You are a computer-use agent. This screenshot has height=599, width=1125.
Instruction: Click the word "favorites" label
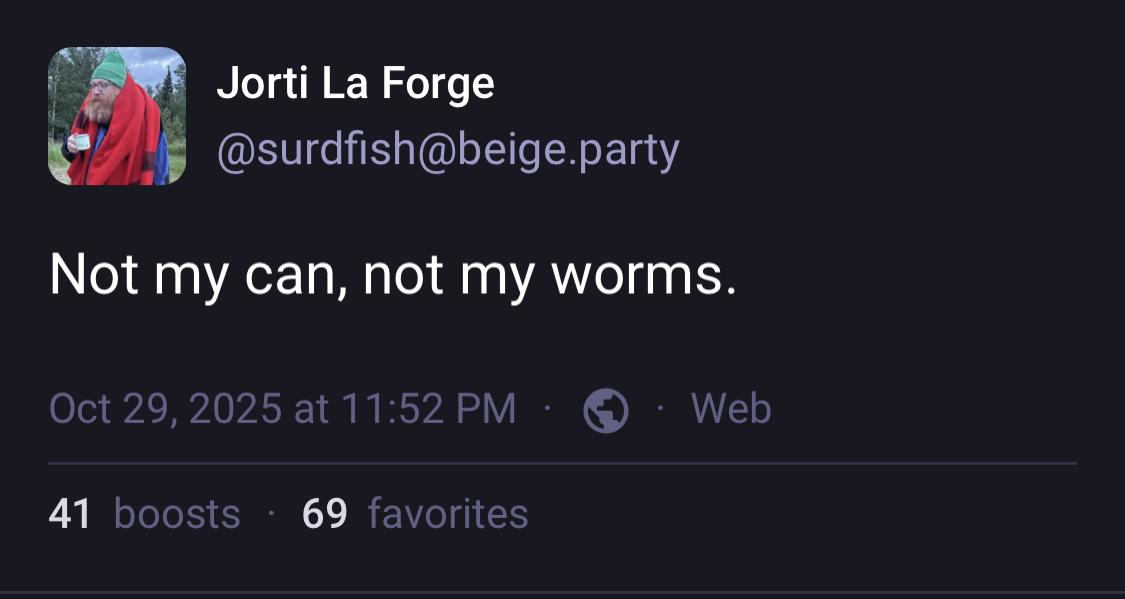click(447, 514)
